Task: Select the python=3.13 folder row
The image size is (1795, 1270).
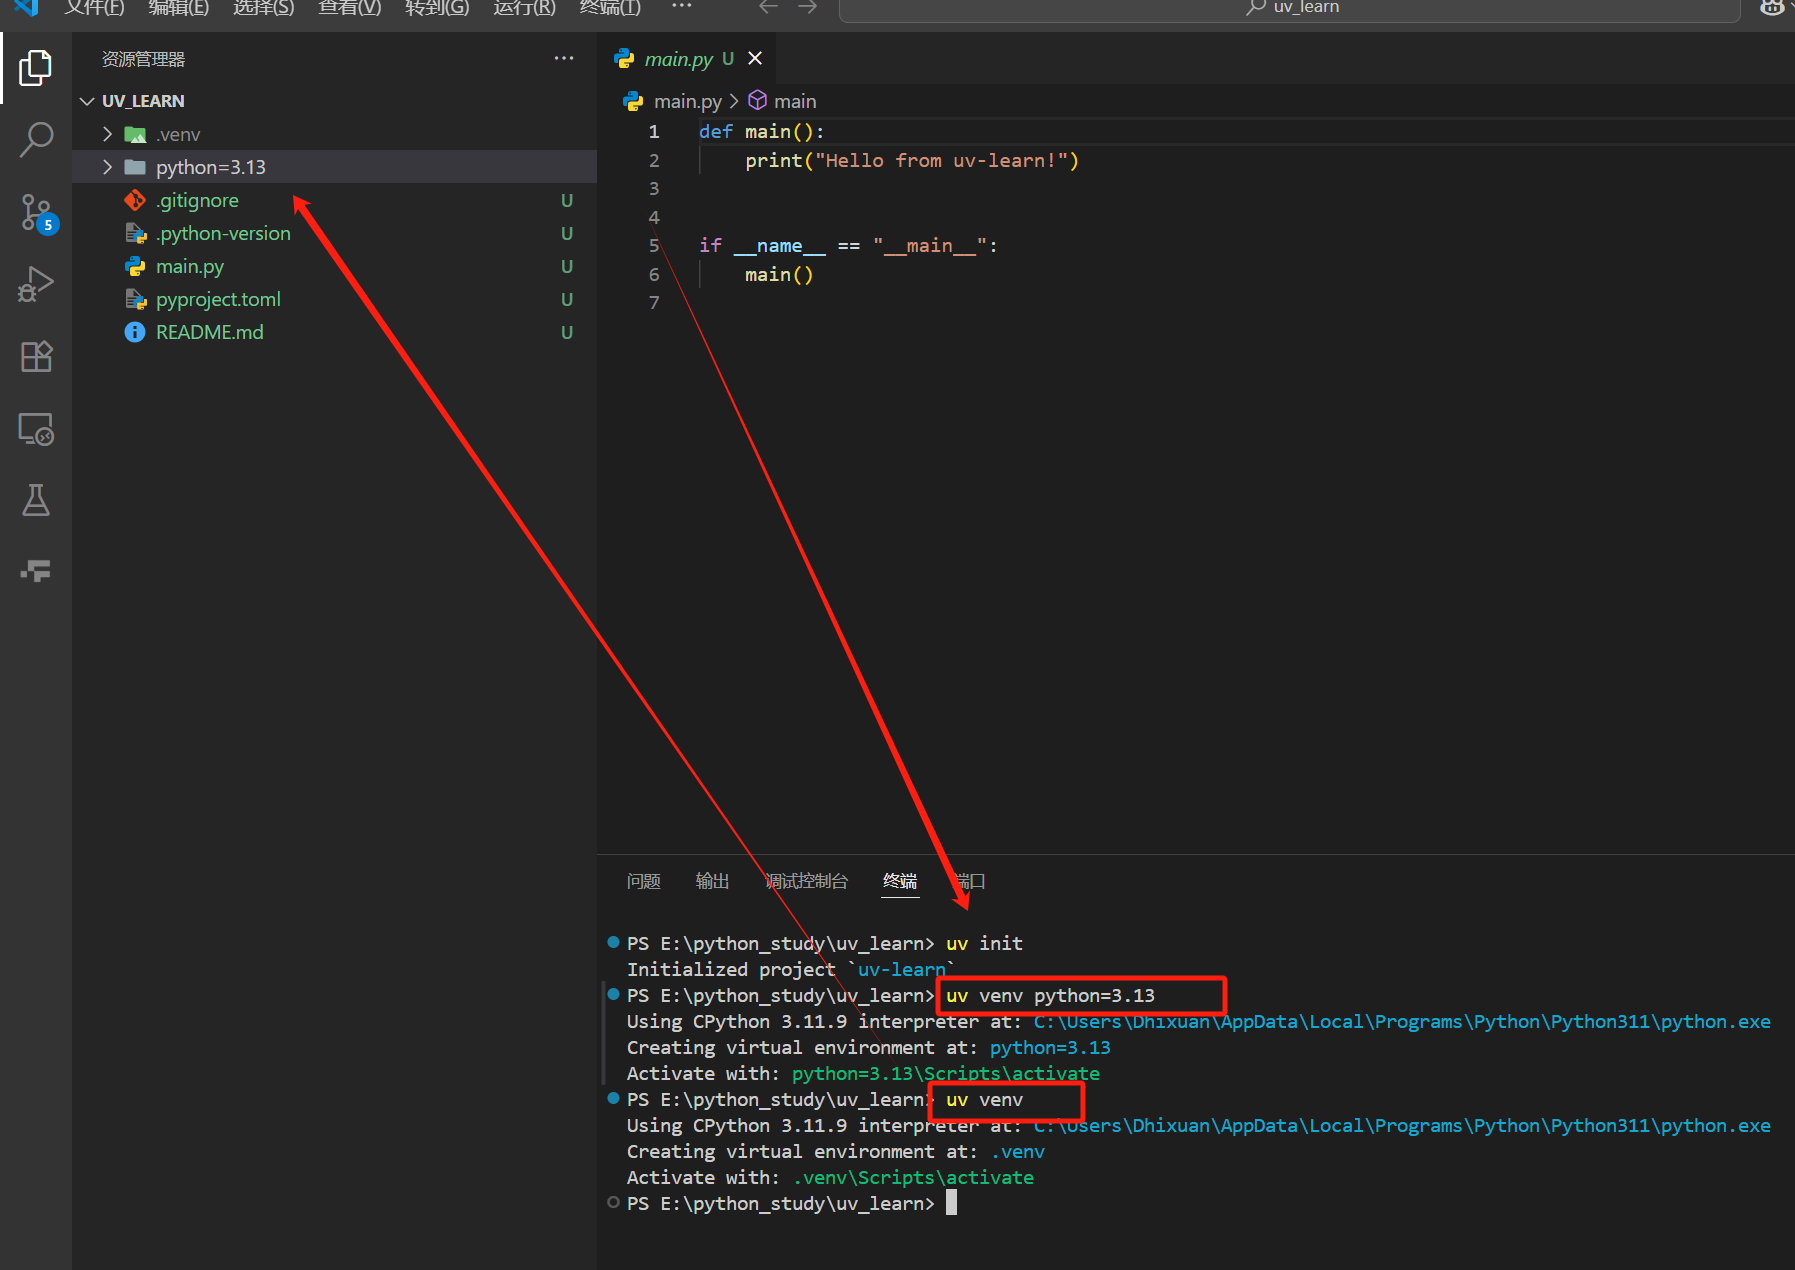Action: pos(334,167)
